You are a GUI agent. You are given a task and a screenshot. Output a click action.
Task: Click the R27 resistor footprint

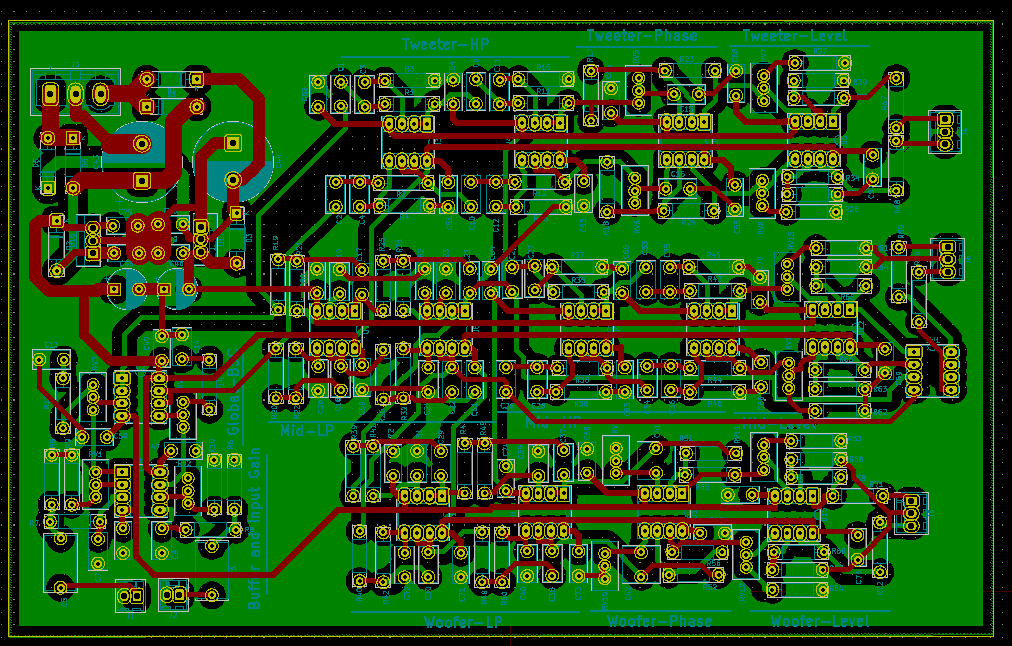[820, 63]
